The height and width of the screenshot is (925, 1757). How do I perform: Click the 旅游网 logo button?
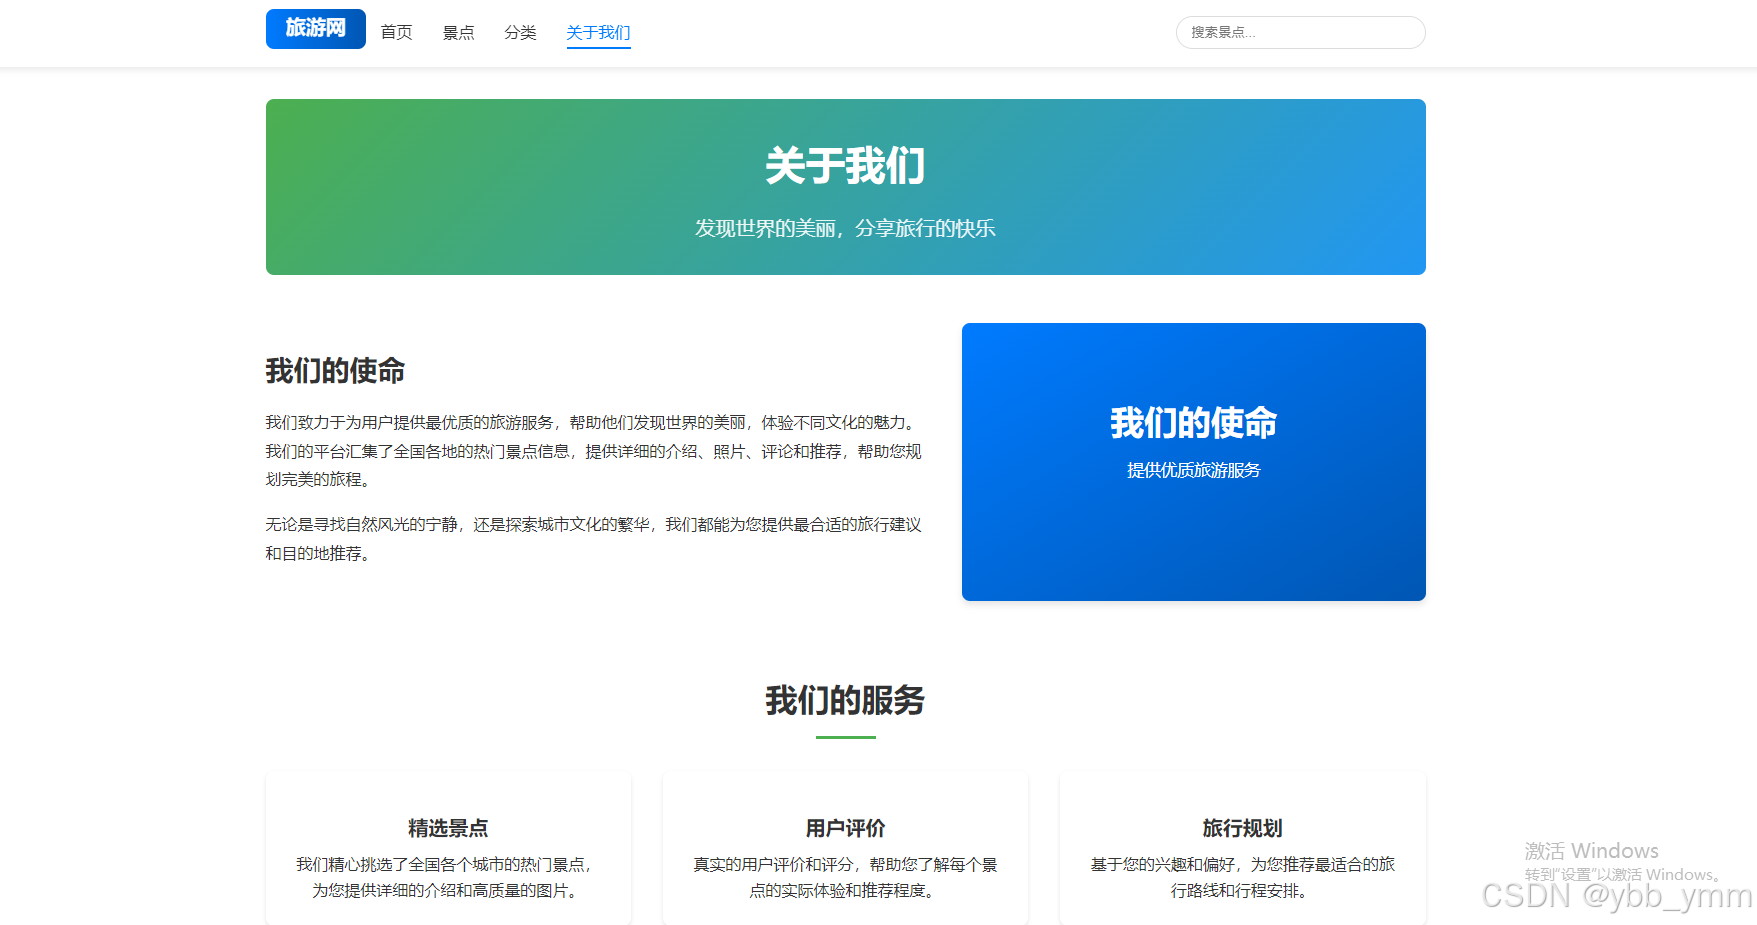315,29
